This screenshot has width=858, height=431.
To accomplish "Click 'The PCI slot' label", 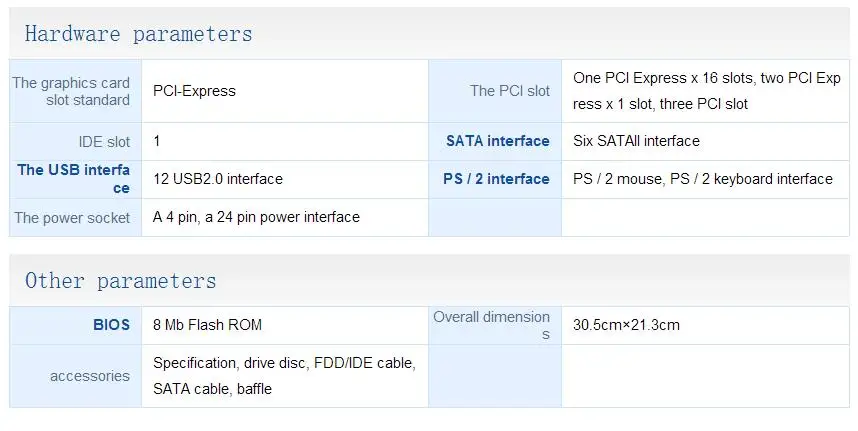I will click(509, 91).
